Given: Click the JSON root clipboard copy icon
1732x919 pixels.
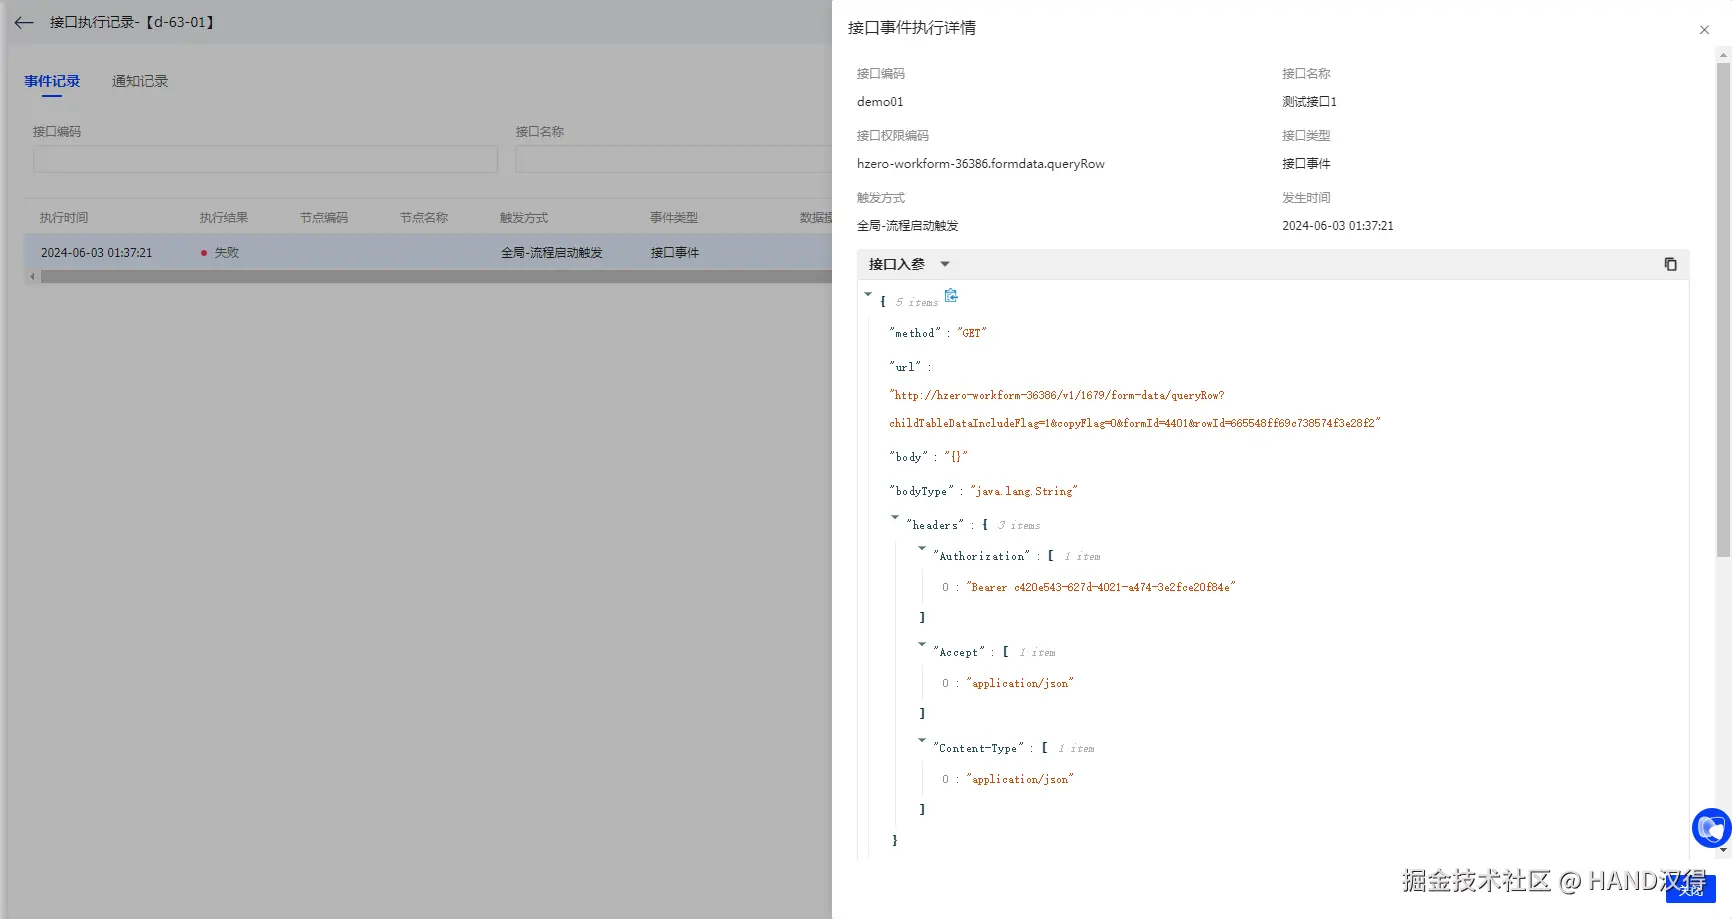Looking at the screenshot, I should click(x=951, y=296).
